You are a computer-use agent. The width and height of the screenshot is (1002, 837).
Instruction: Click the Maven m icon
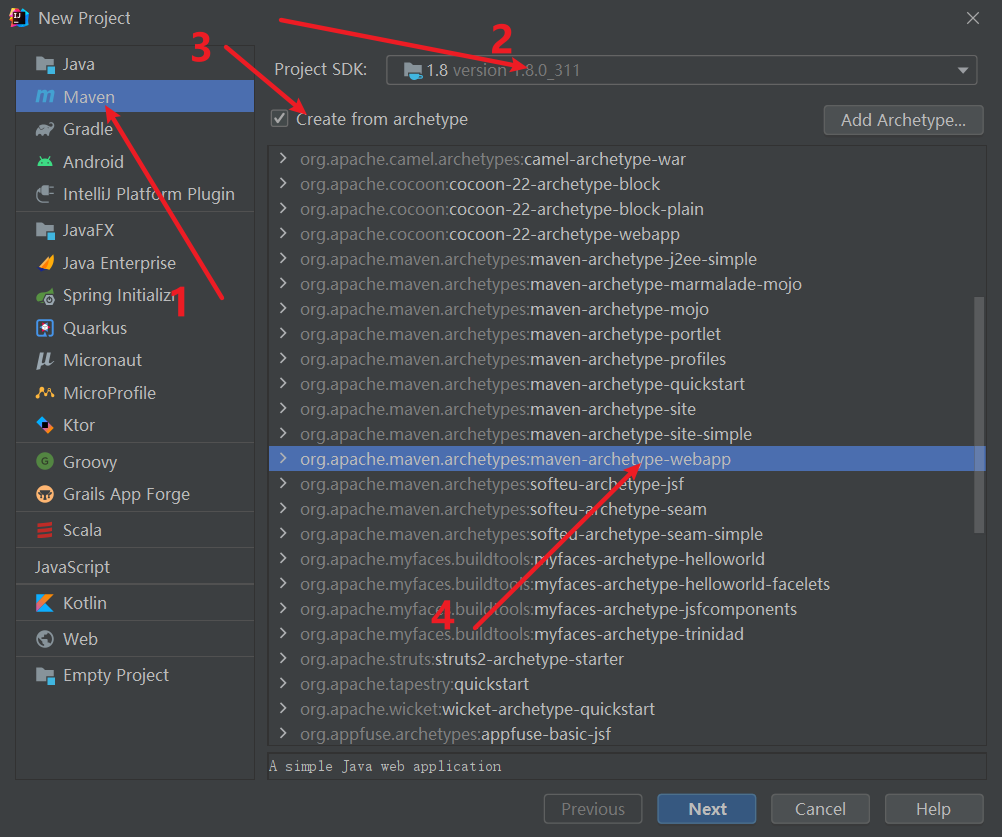tap(45, 96)
